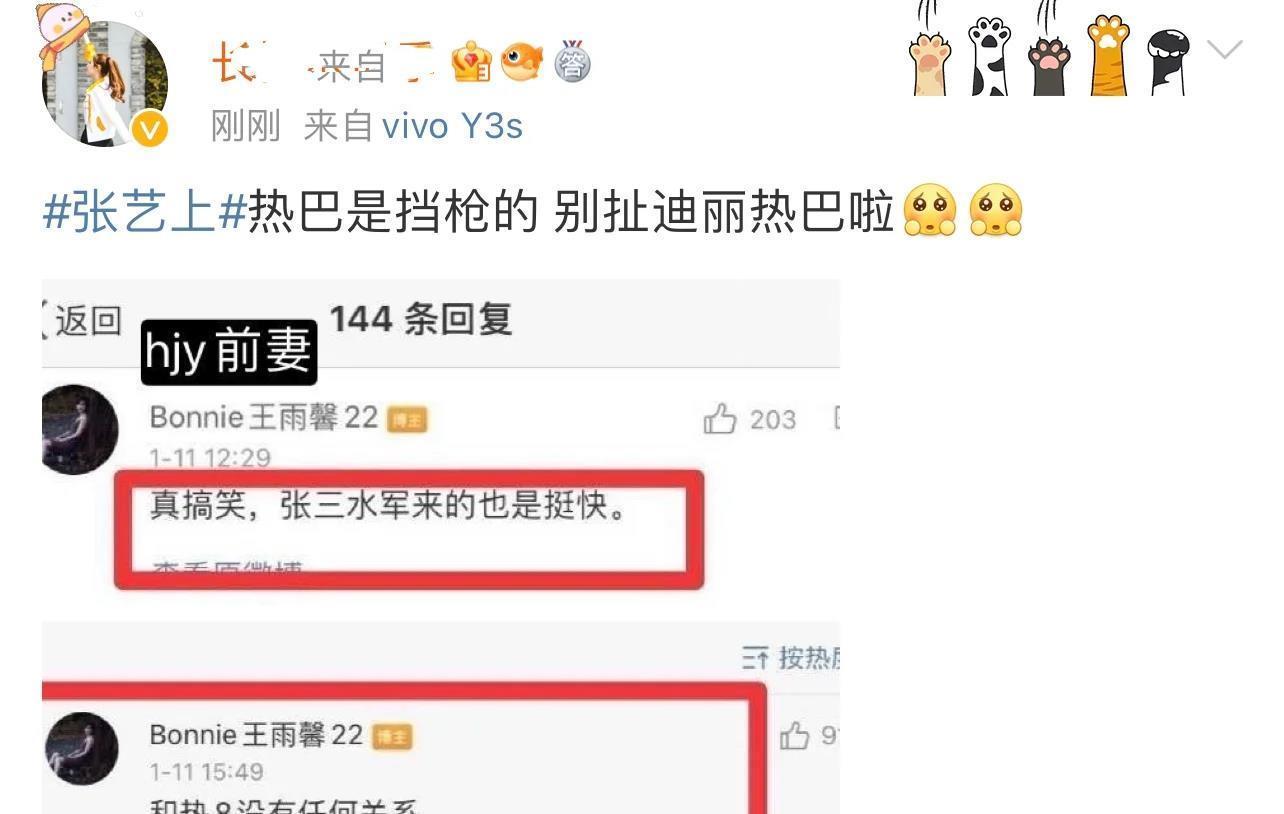Like the second Bonnie王雨馨 comment
This screenshot has width=1284, height=814.
pos(795,737)
